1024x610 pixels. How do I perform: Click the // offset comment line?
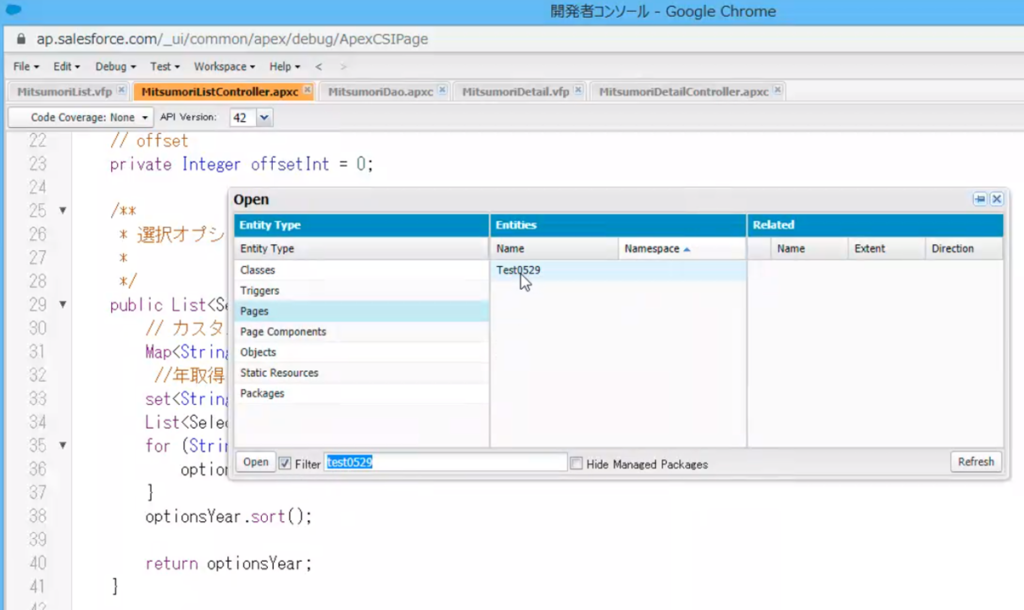(149, 141)
